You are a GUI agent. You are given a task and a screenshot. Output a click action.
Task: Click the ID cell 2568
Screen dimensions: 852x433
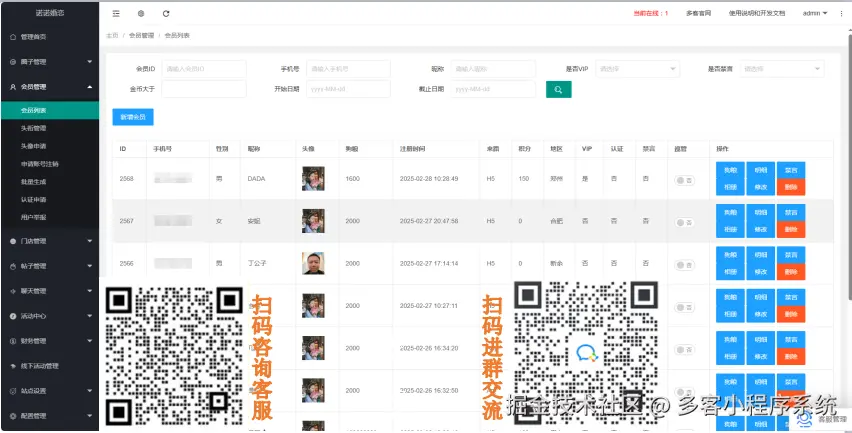tap(127, 179)
